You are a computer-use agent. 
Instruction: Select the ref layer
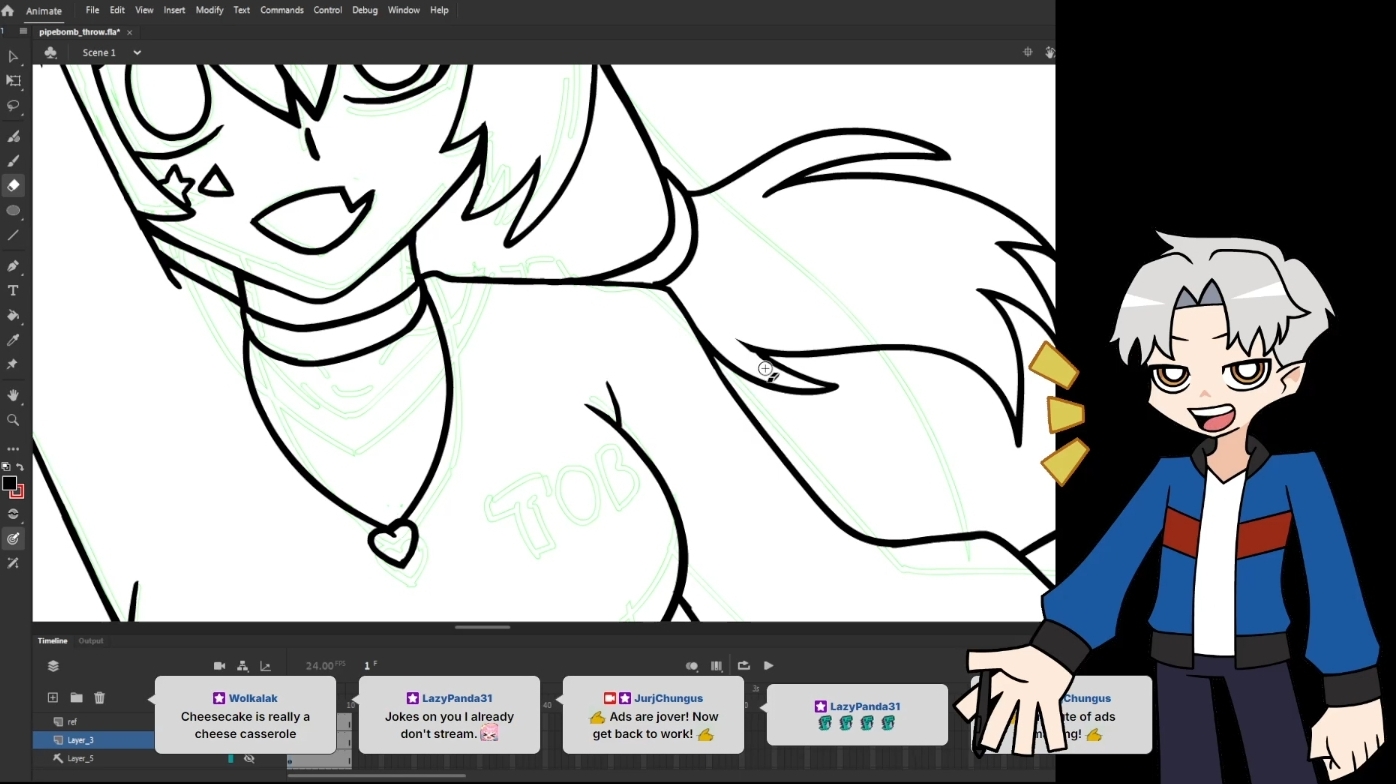point(93,722)
